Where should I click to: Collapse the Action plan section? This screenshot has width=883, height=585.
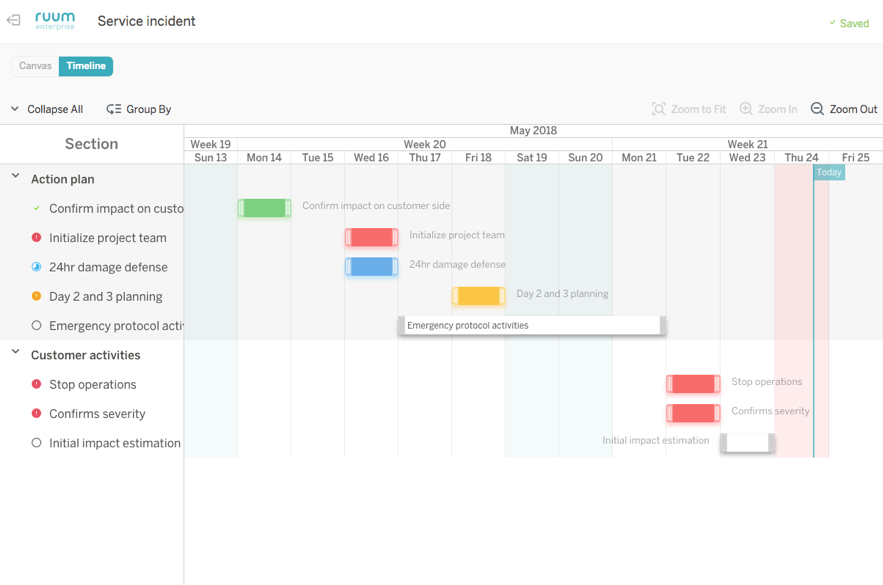pyautogui.click(x=14, y=179)
